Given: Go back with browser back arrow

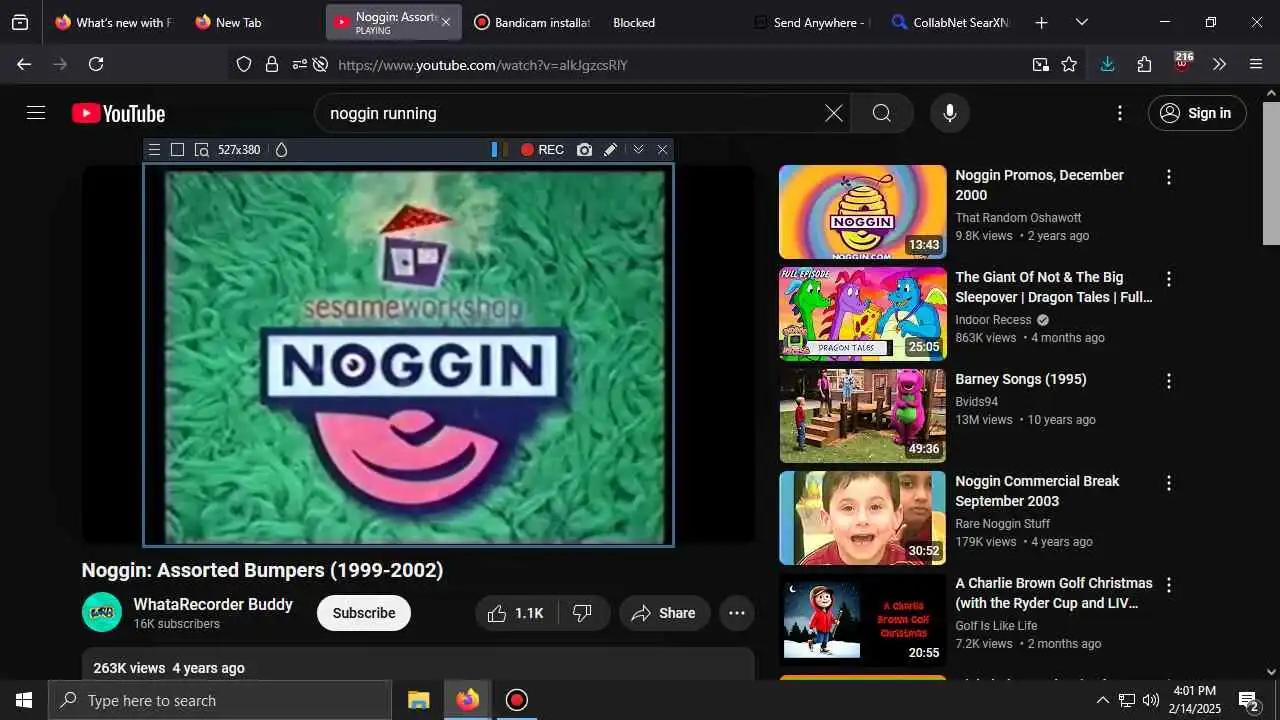Looking at the screenshot, I should 24,64.
